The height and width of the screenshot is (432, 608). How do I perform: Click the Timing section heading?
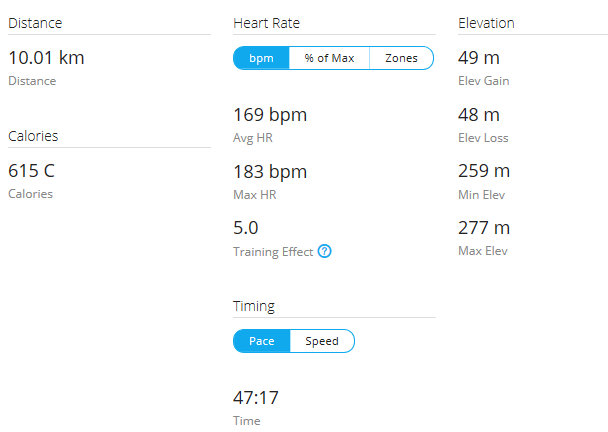(x=254, y=306)
